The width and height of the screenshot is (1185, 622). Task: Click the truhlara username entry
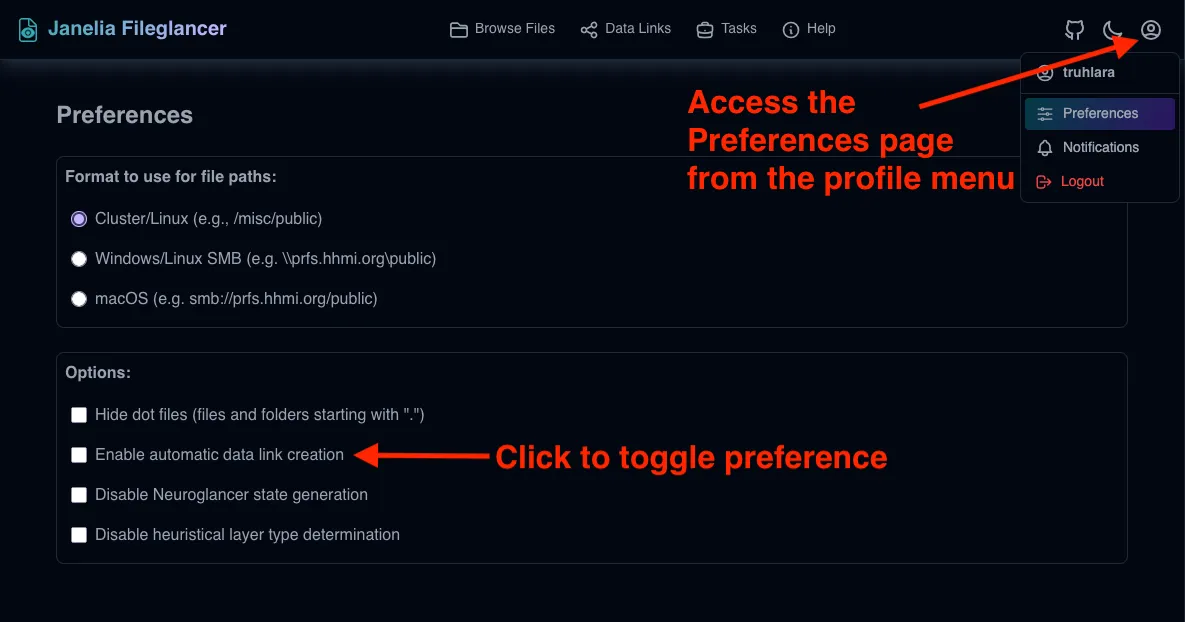[x=1088, y=73]
